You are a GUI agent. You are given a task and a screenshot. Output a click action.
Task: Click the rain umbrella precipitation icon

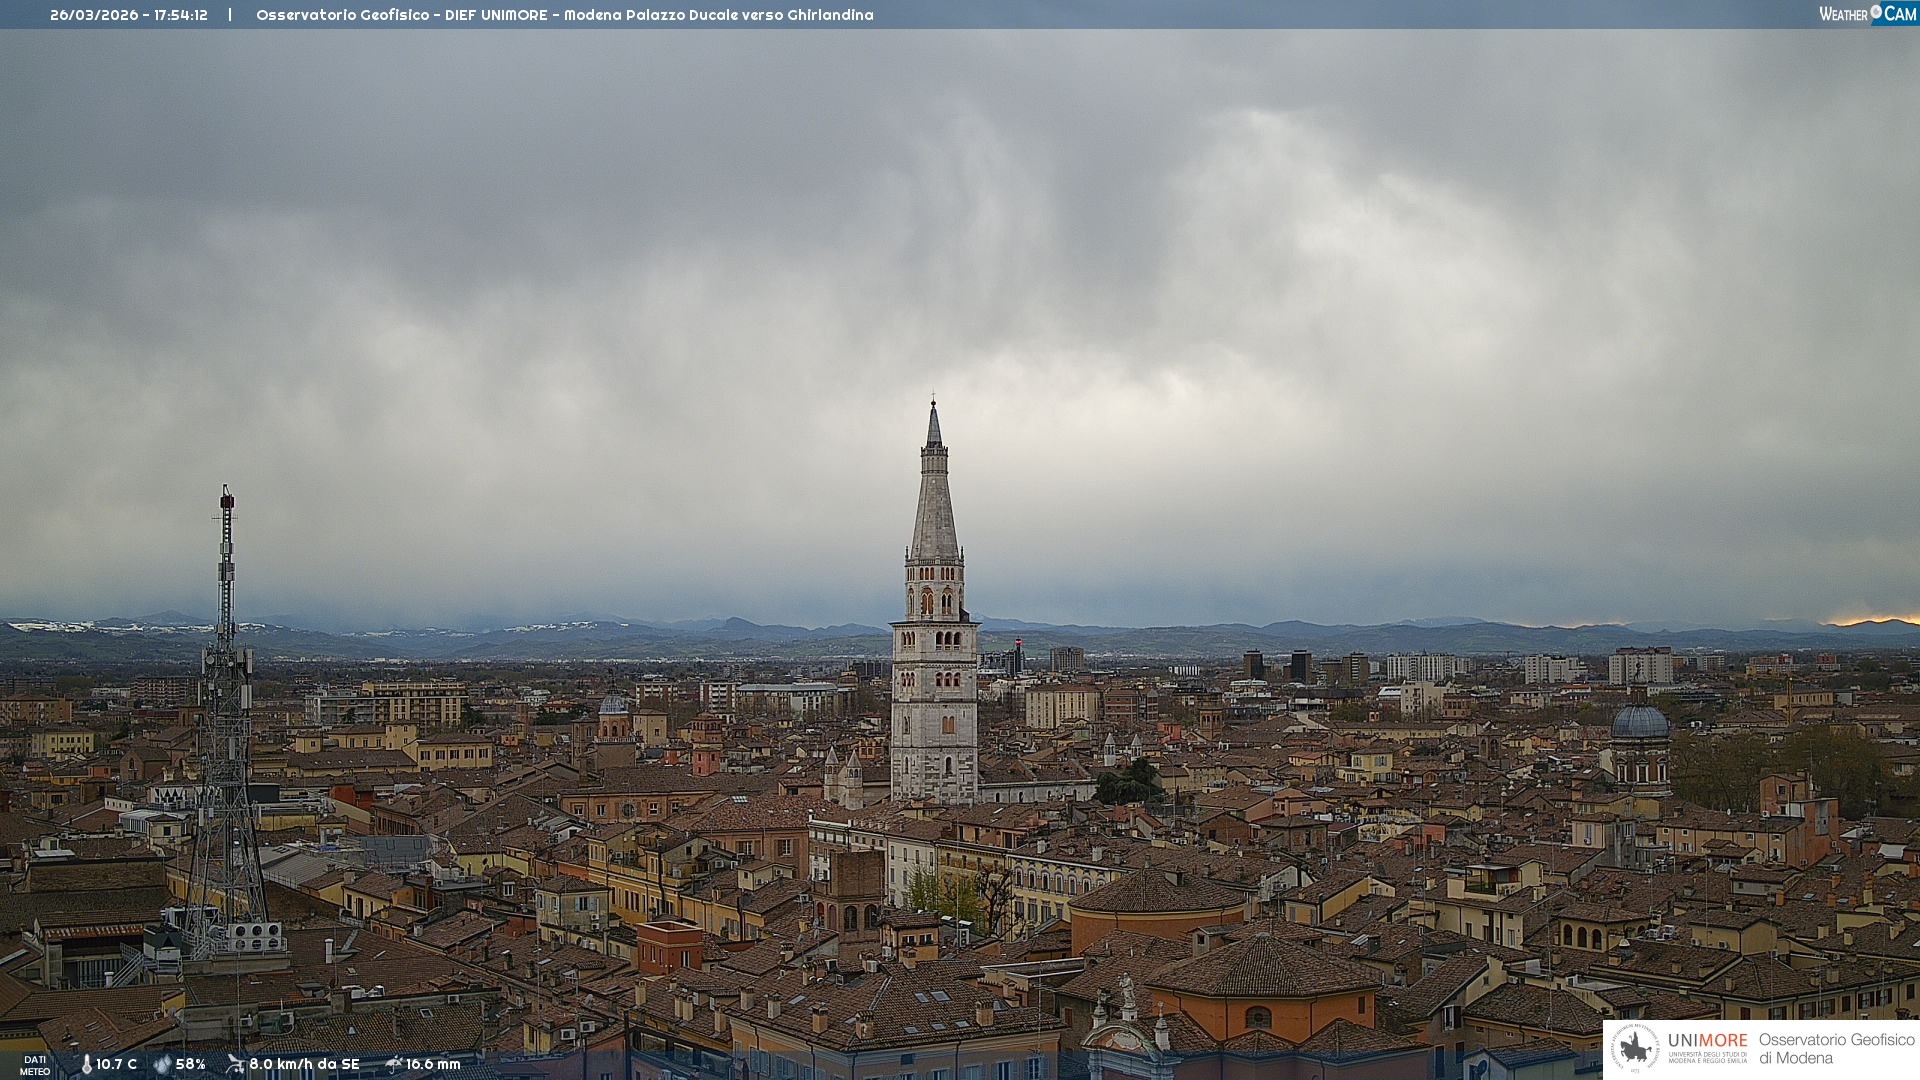[393, 1064]
